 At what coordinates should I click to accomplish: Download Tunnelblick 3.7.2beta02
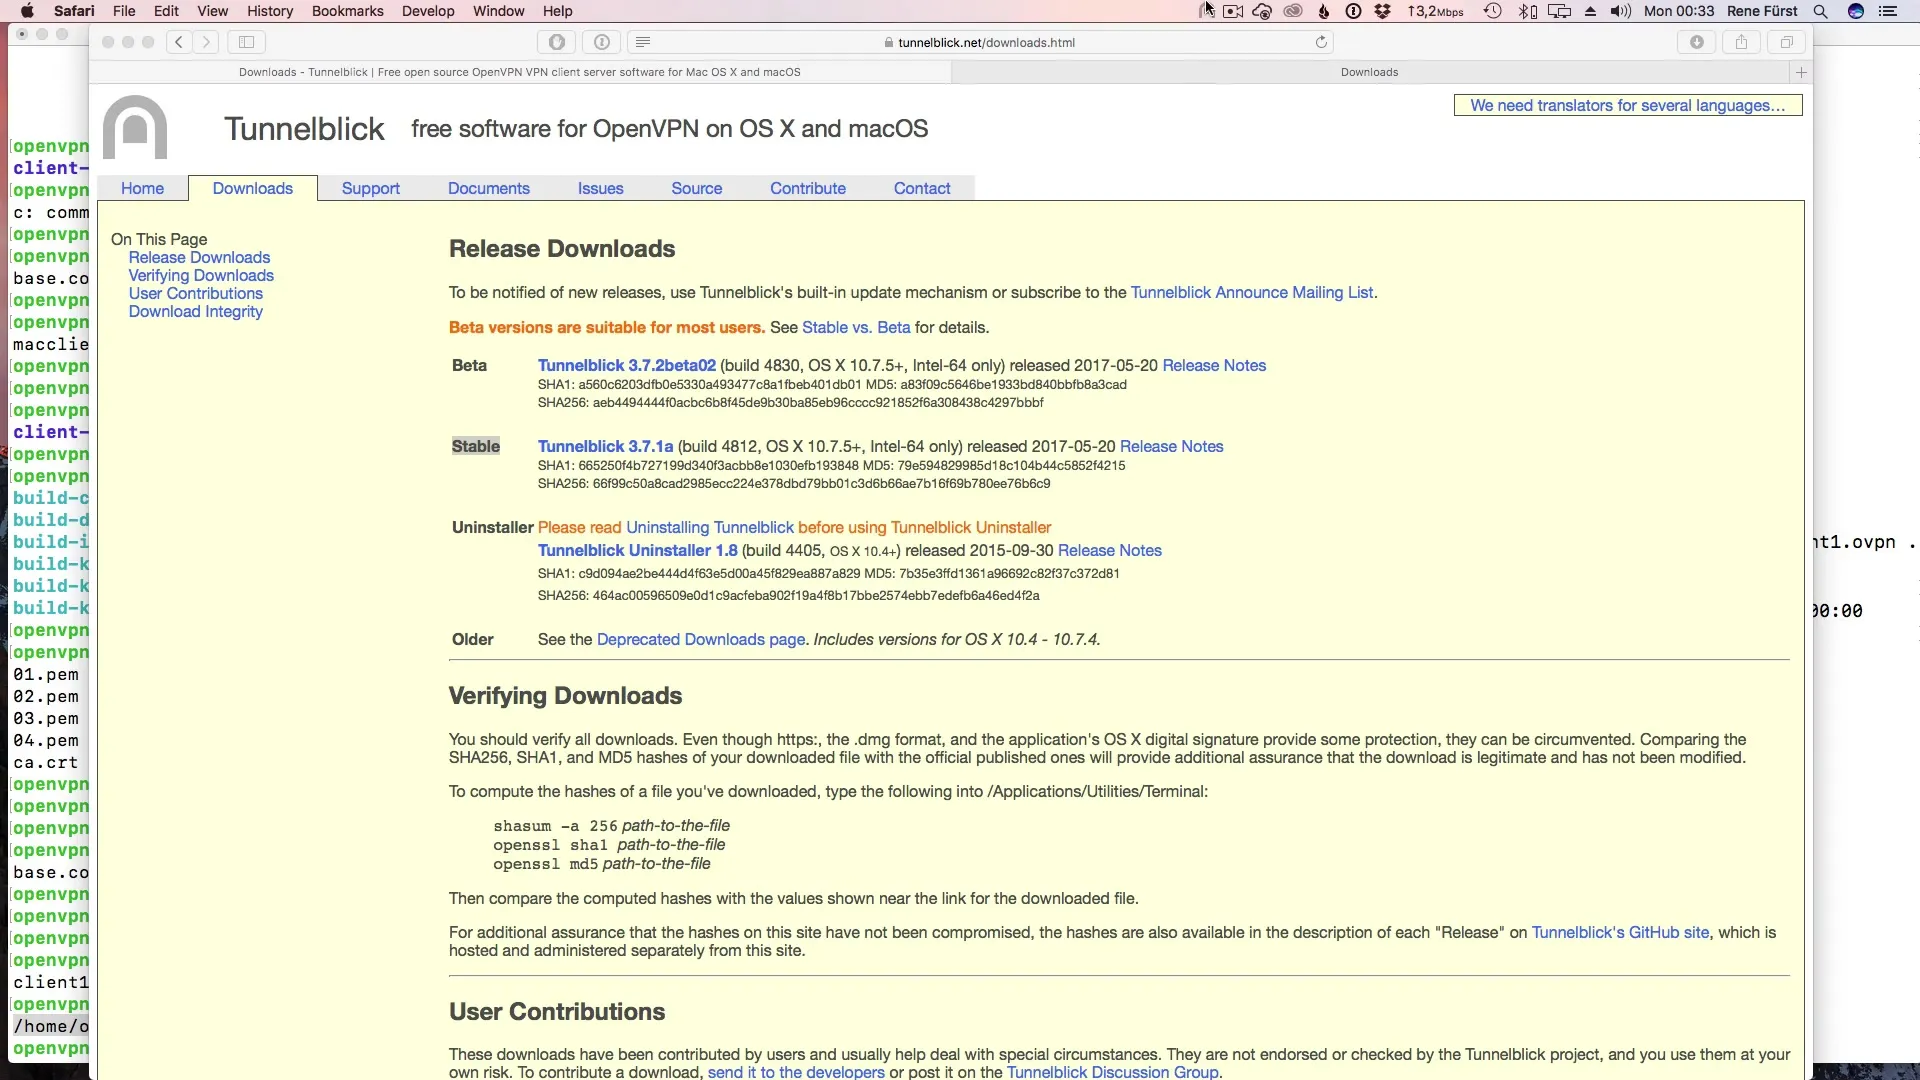tap(626, 366)
